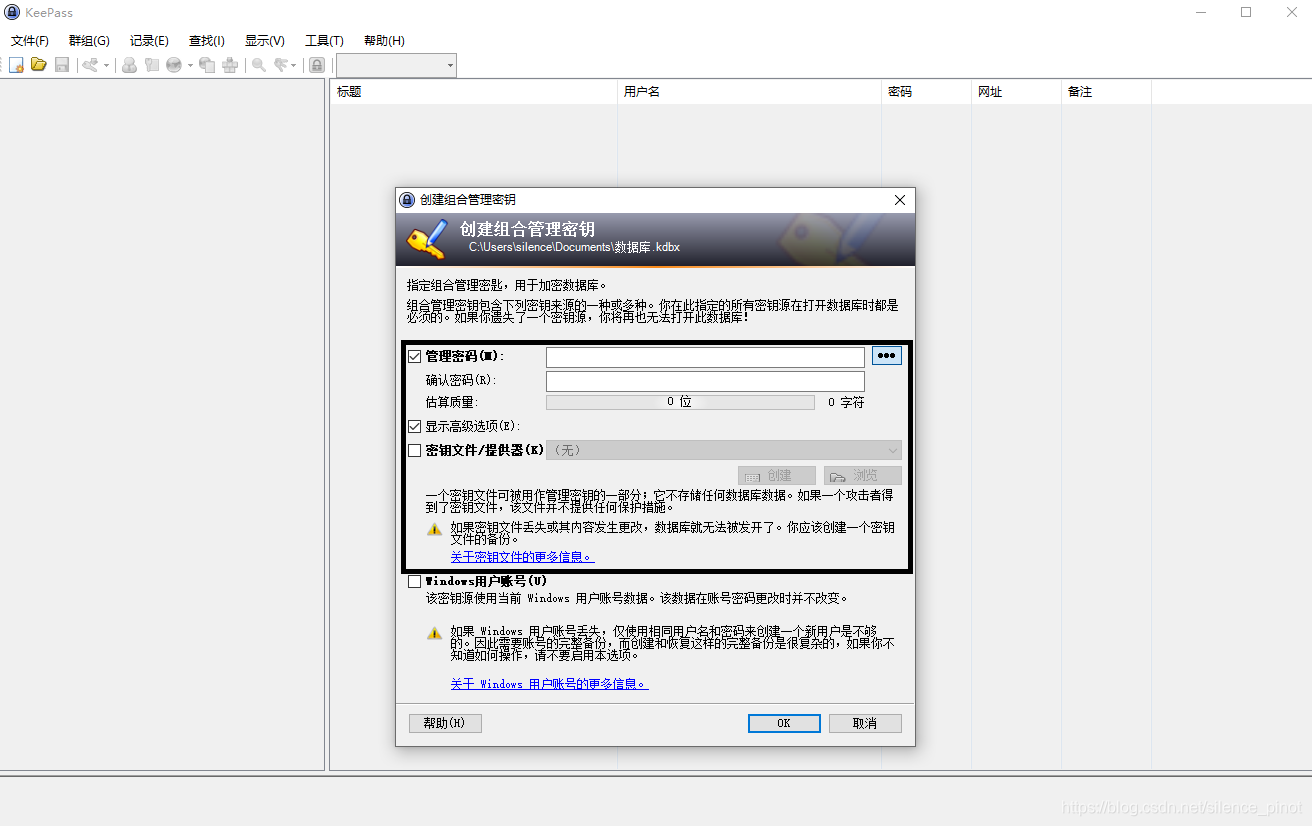Click the Copy URL toolbar icon
This screenshot has width=1312, height=826.
coord(207,65)
